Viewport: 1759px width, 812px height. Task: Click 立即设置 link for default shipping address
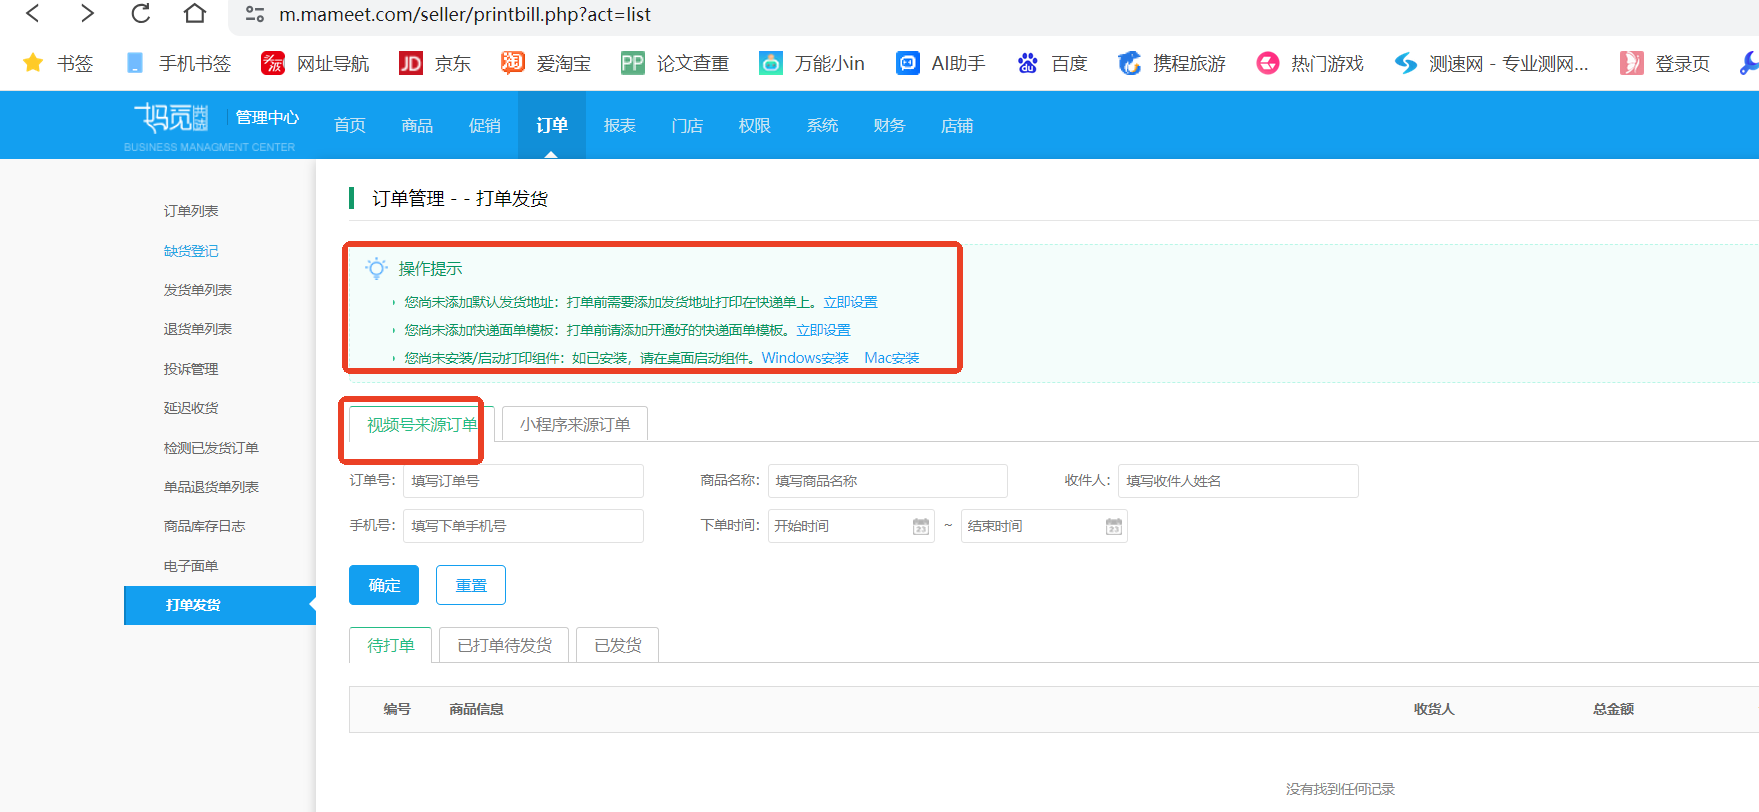pyautogui.click(x=850, y=302)
